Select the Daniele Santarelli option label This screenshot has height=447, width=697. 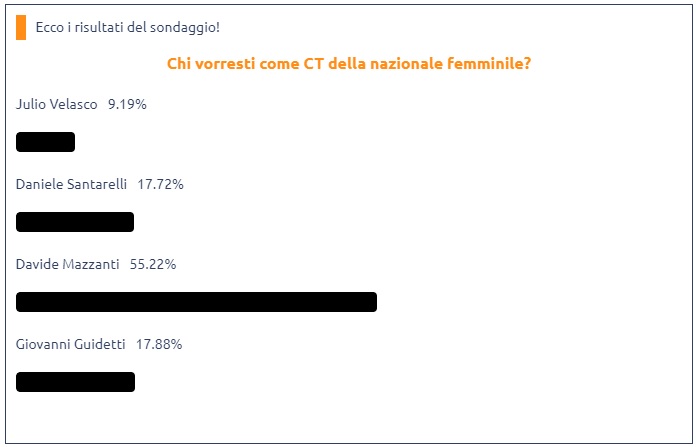[x=71, y=184]
